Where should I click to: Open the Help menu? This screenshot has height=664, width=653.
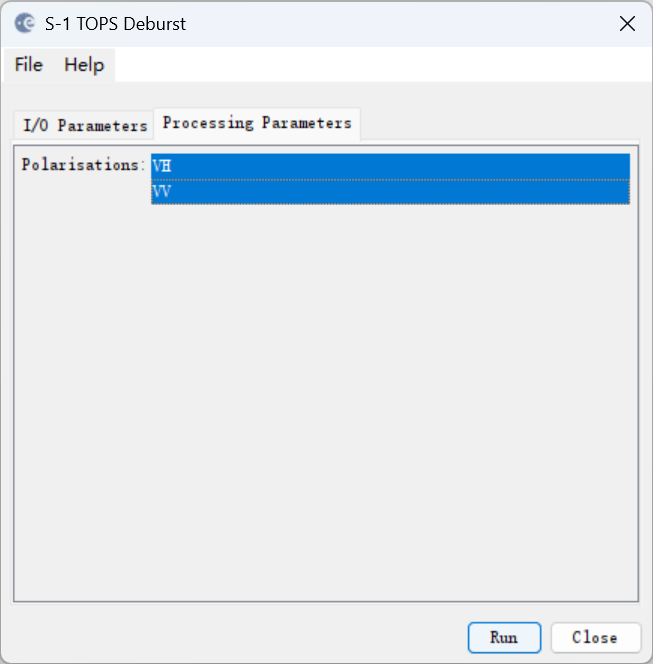84,65
